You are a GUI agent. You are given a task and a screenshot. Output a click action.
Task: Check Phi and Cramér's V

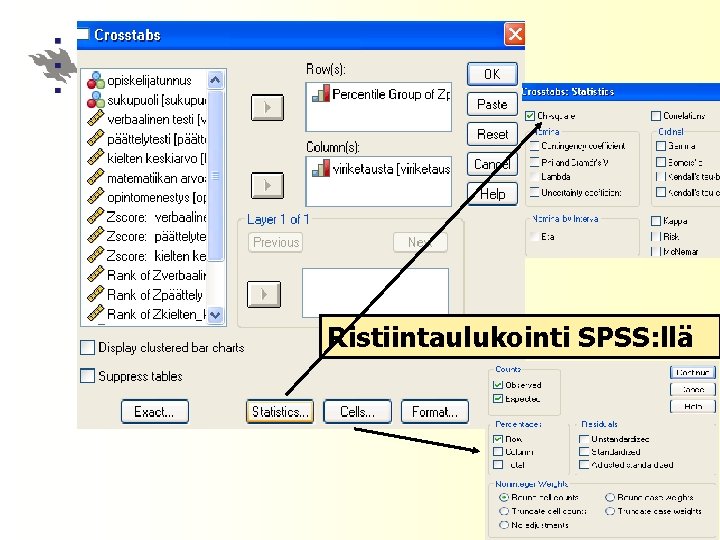(x=534, y=162)
